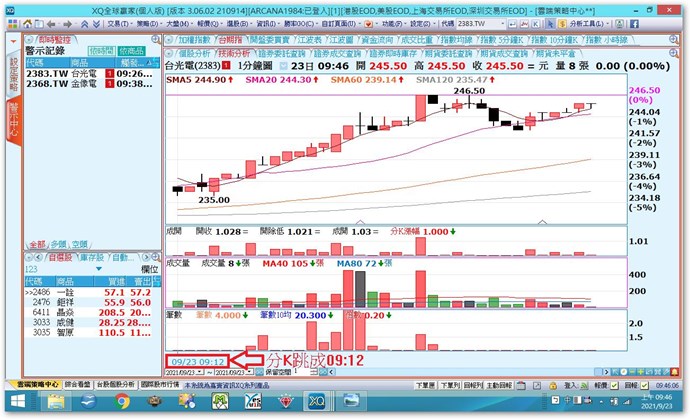Viewport: 690px width, 419px height.
Task: Open the 分析工具 dropdown
Action: point(590,24)
